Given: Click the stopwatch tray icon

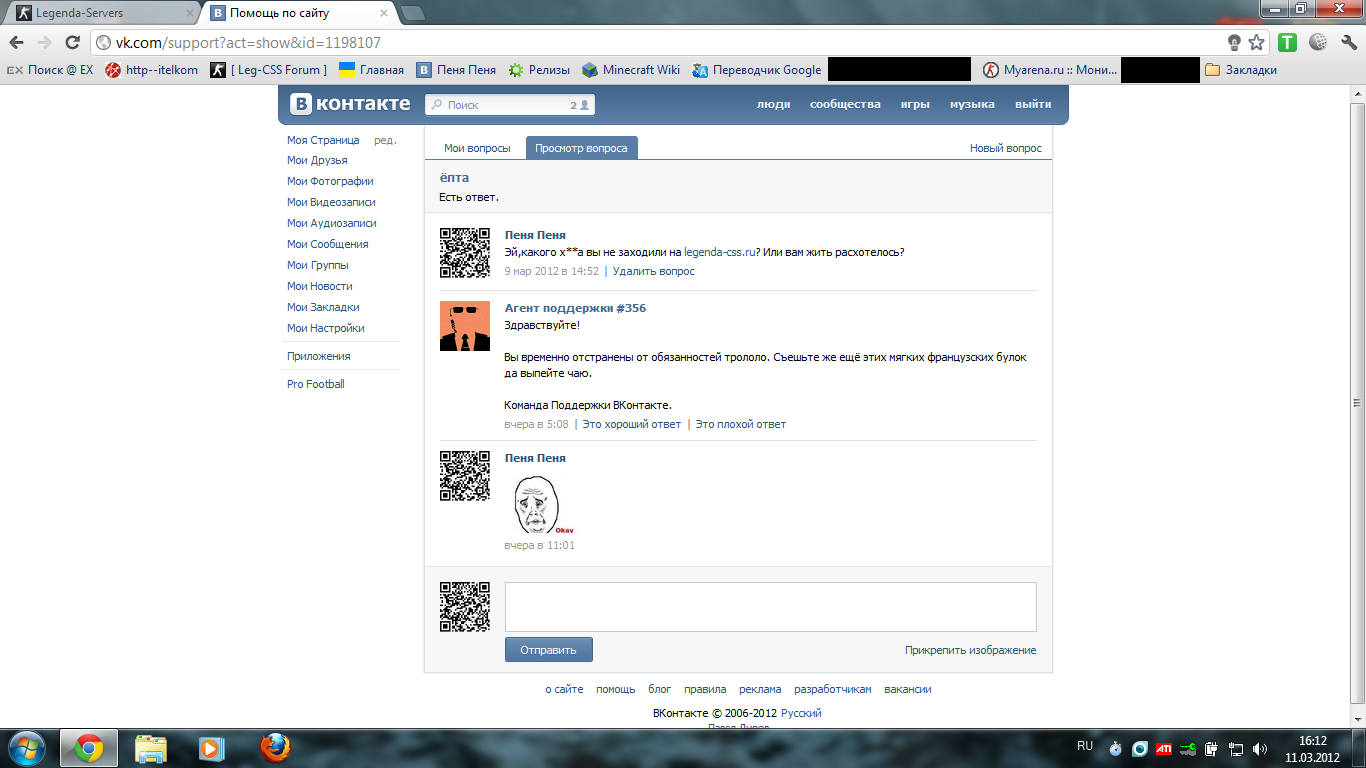Looking at the screenshot, I should tap(1116, 748).
